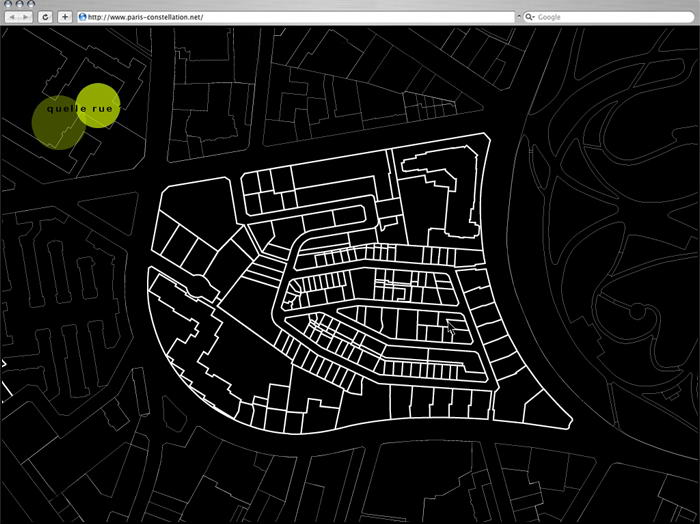Image resolution: width=700 pixels, height=524 pixels.
Task: Focus the paris-constellation.net address field
Action: [x=296, y=17]
